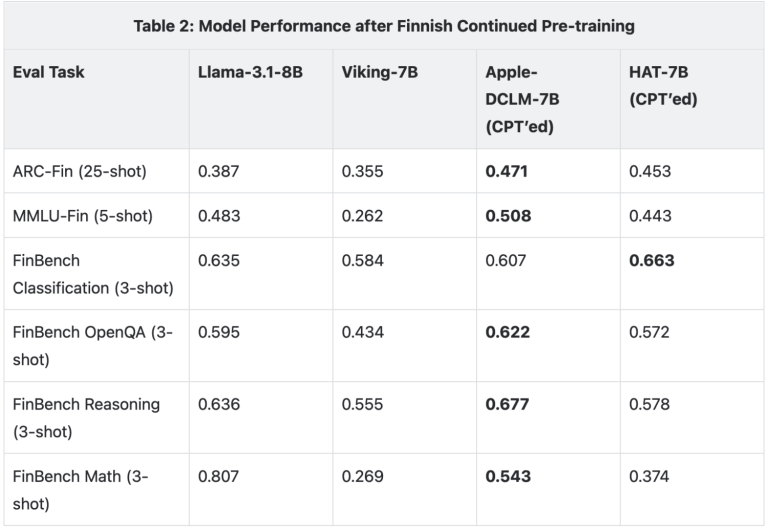
Task: Click the HAT-7B (CPT'ed) column header
Action: (663, 86)
